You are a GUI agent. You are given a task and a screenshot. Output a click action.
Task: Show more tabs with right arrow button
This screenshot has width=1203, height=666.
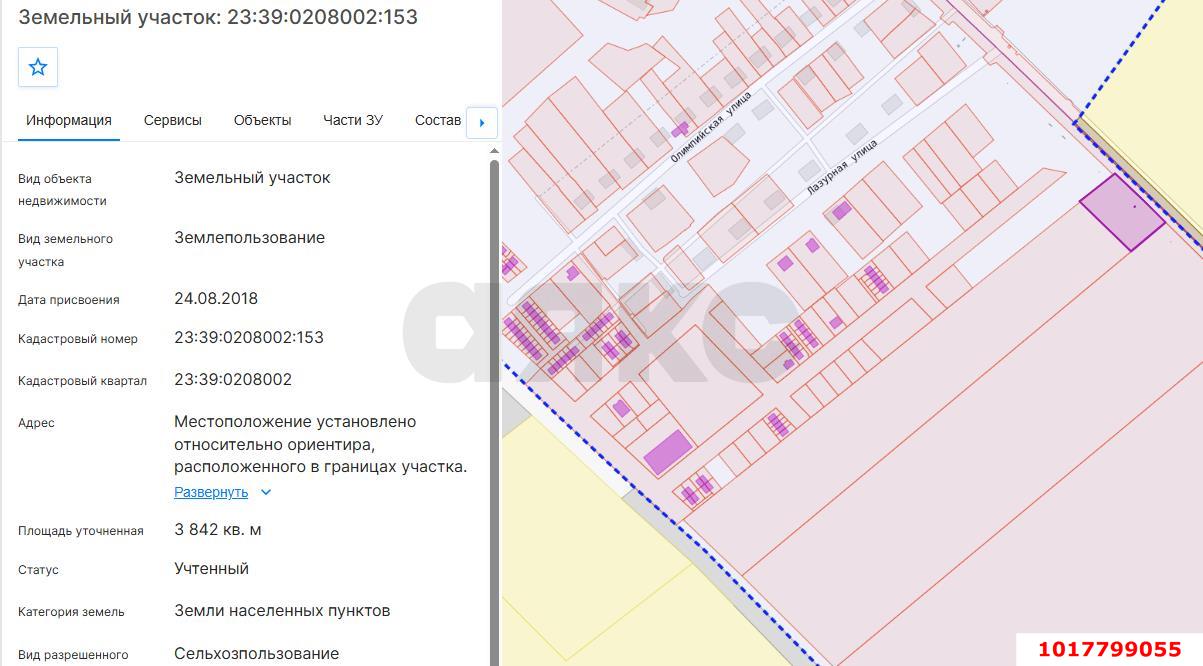coord(482,123)
